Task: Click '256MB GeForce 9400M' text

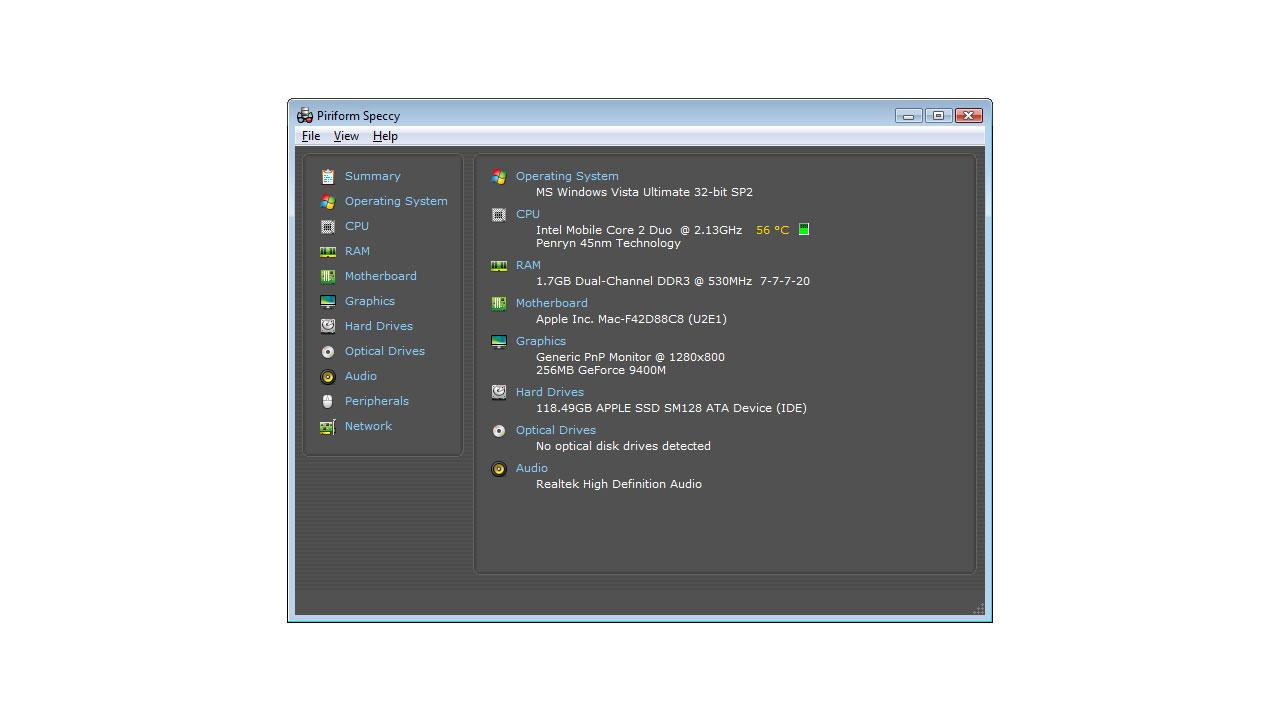Action: tap(601, 370)
